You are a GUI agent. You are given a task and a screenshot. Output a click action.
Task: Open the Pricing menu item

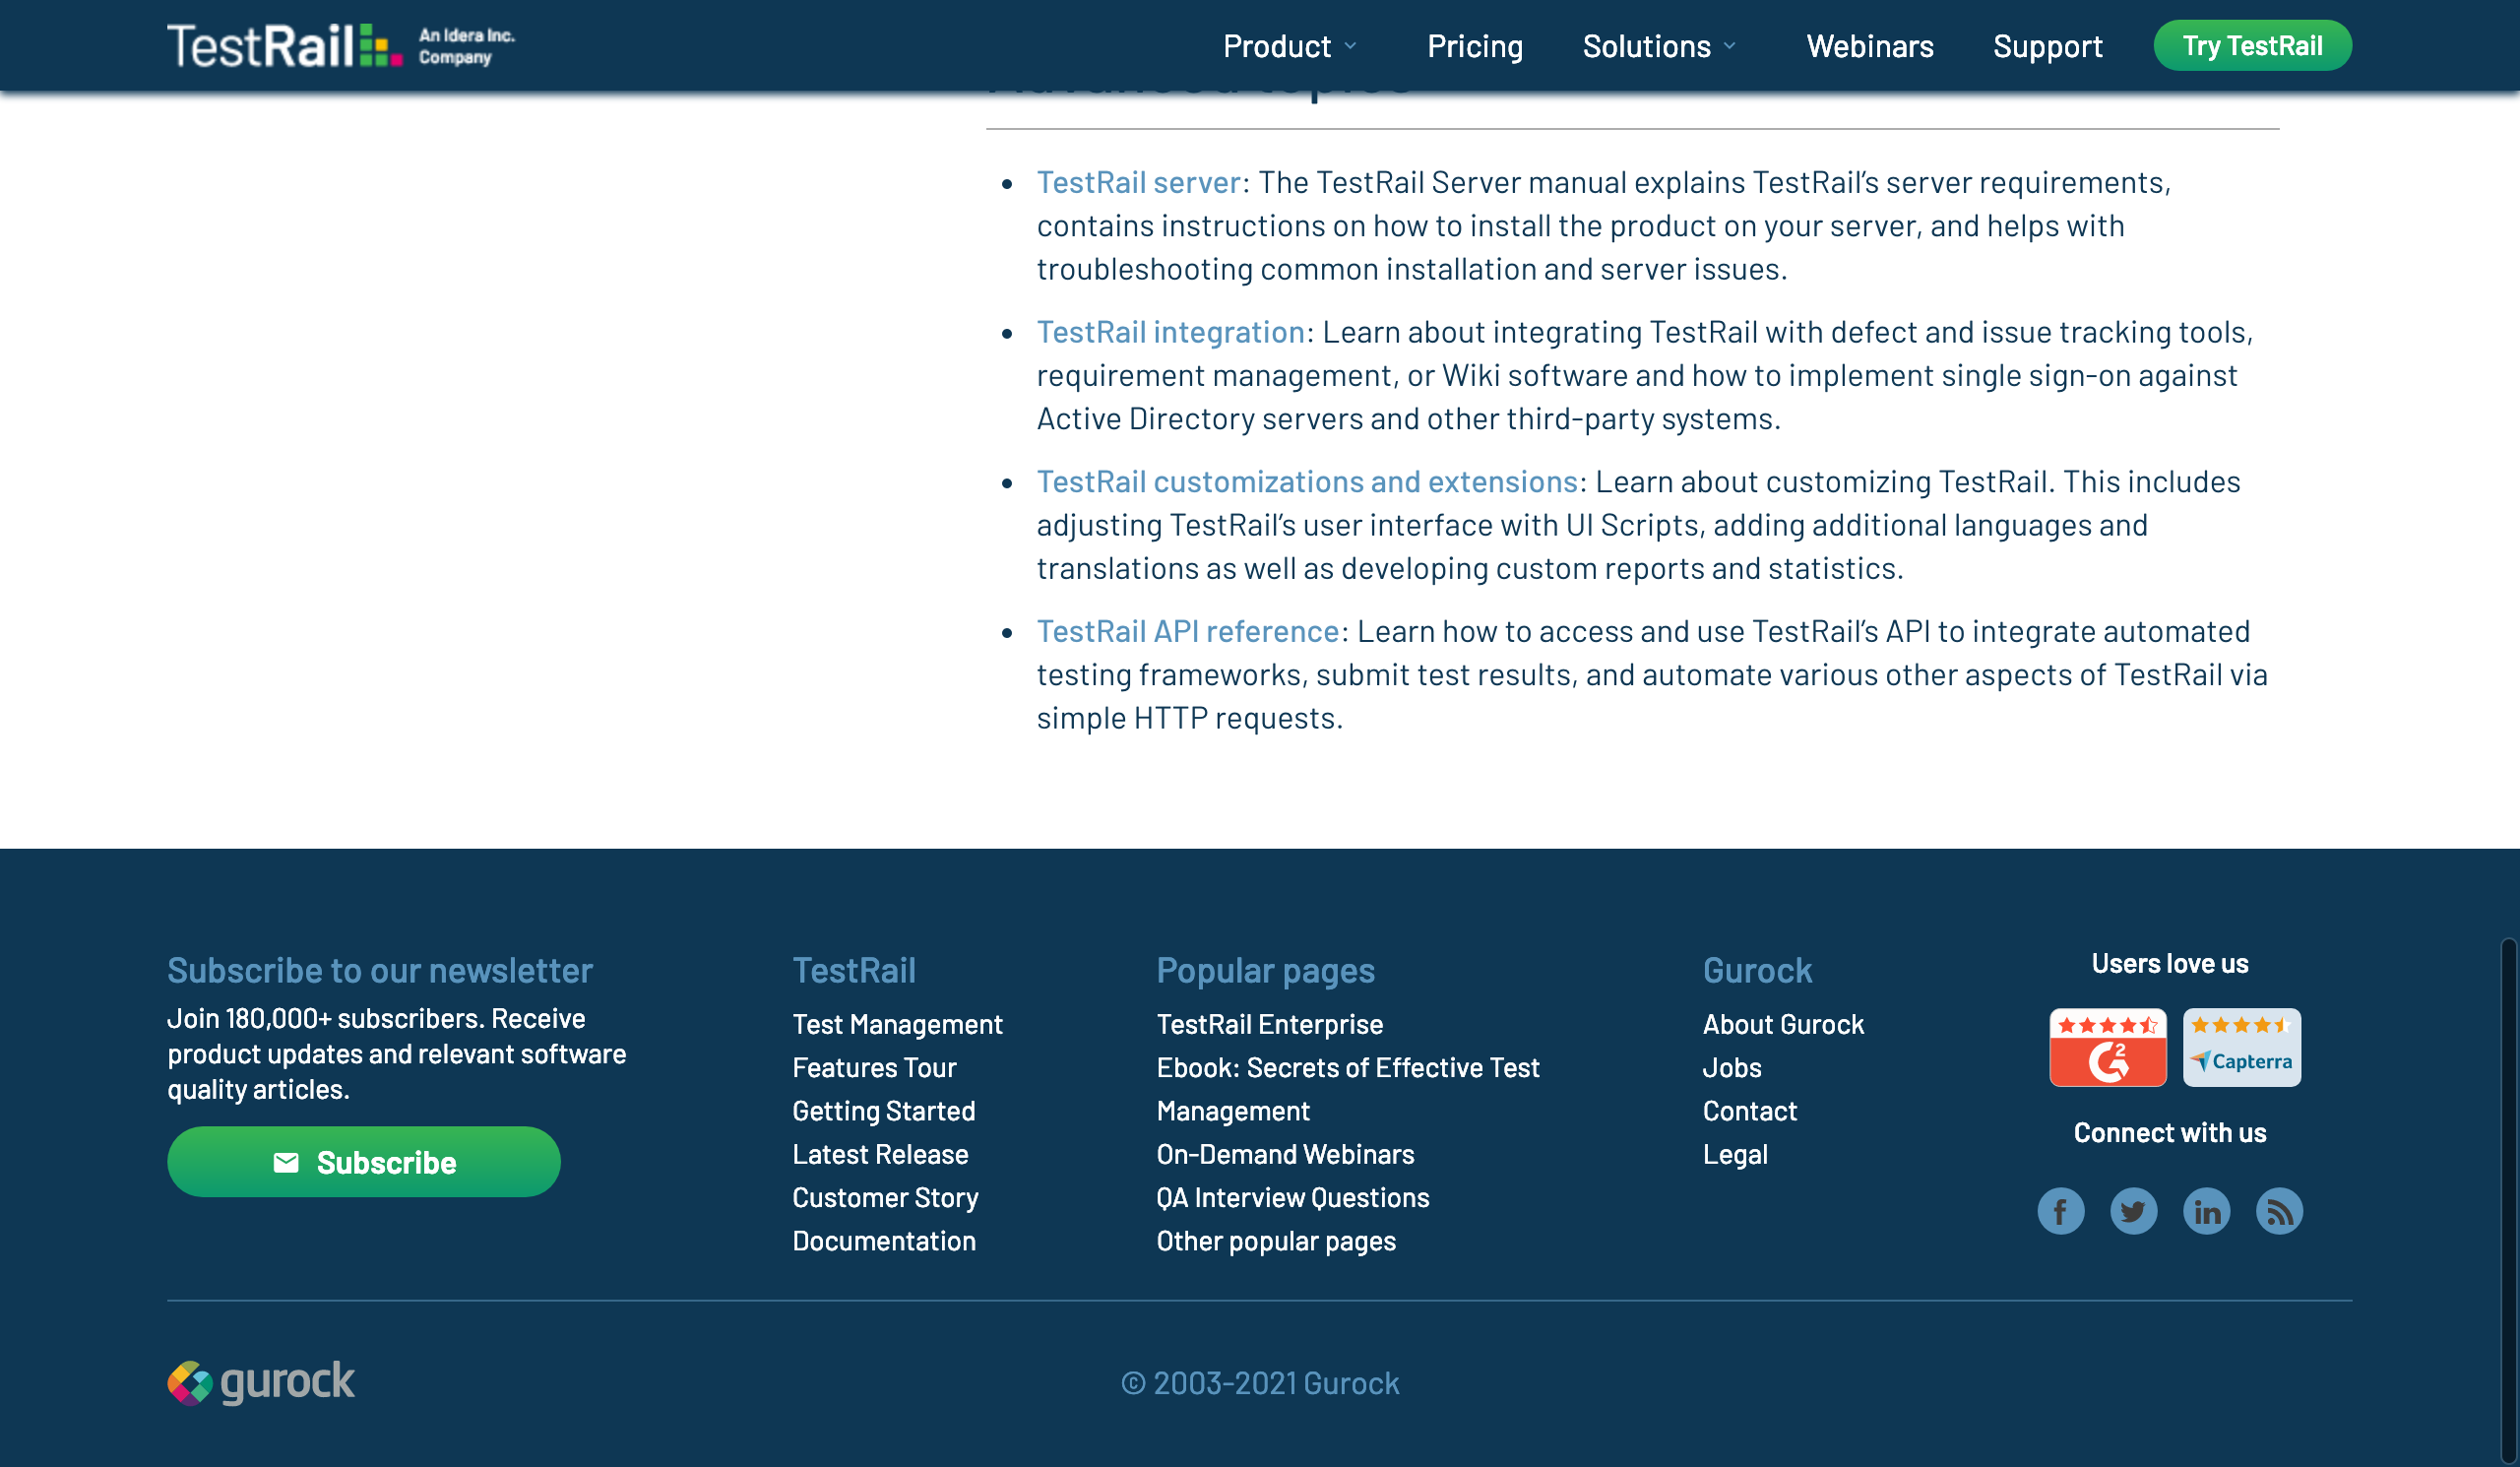tap(1474, 46)
